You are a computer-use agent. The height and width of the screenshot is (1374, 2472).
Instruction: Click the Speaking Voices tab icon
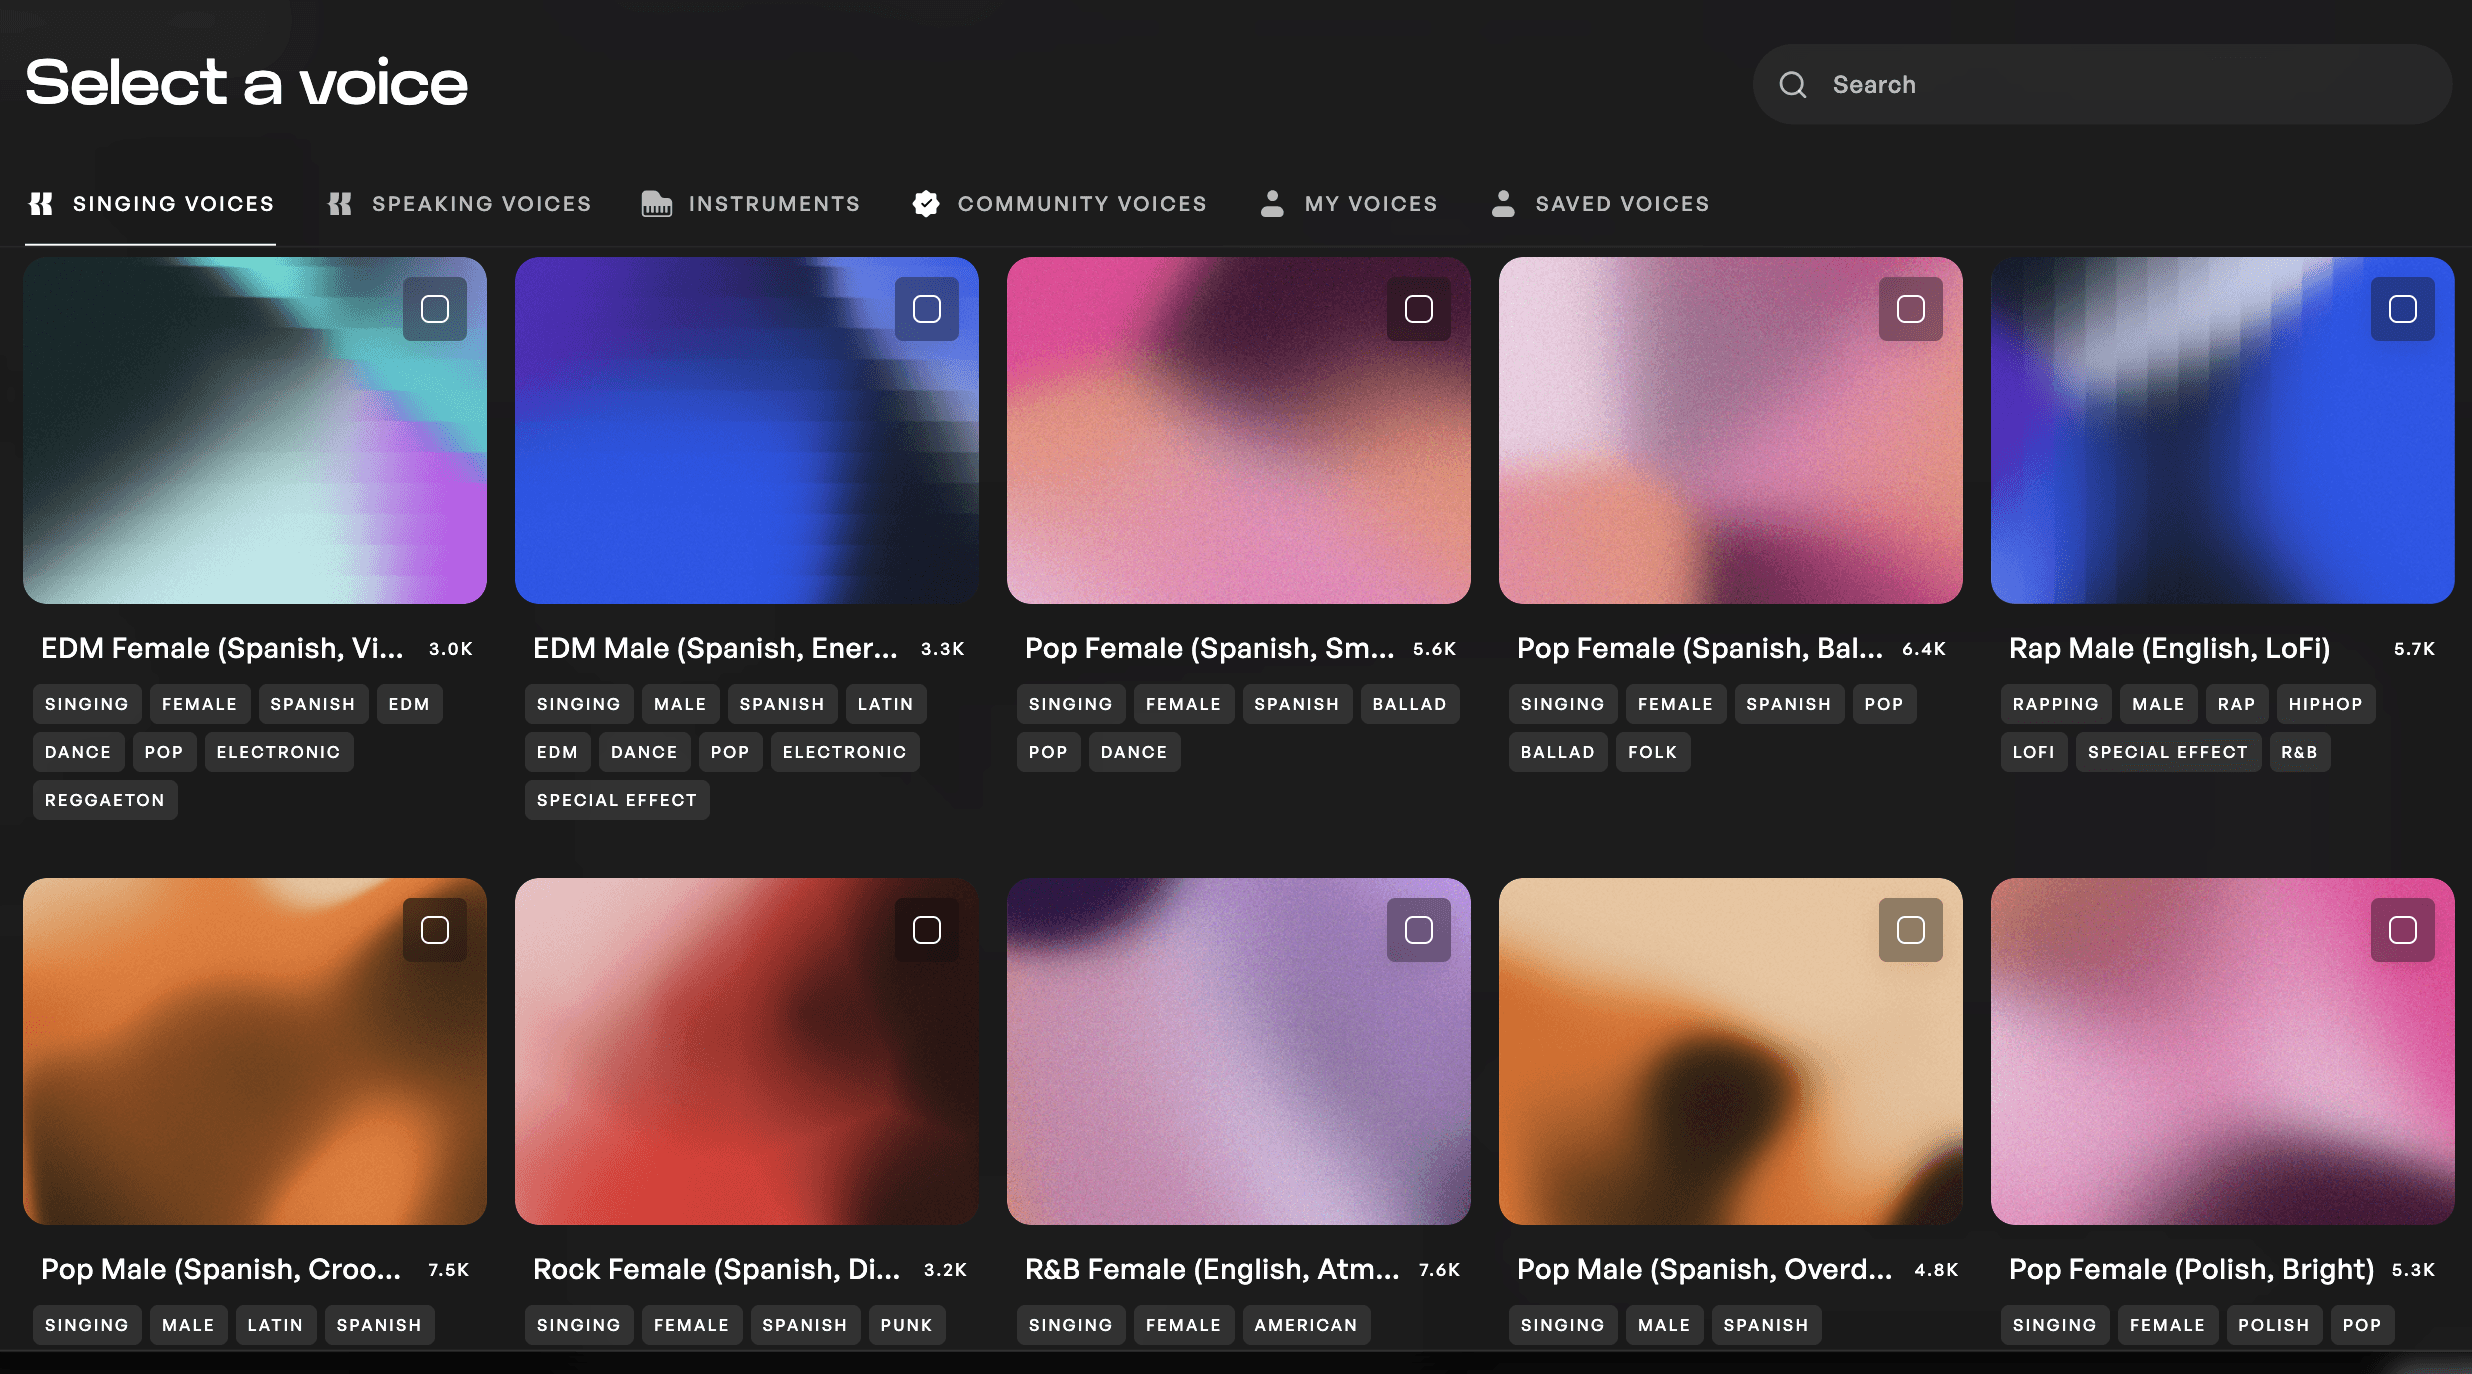[340, 204]
